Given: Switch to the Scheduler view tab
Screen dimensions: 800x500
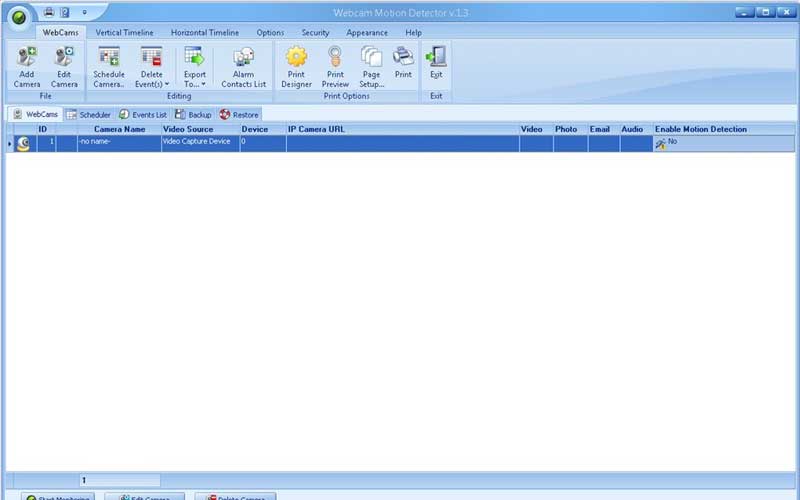Looking at the screenshot, I should [x=89, y=115].
